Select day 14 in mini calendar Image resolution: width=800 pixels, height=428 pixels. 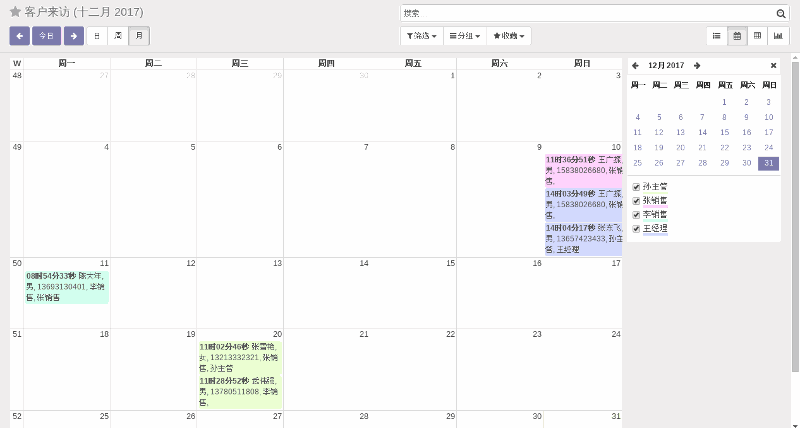(702, 132)
